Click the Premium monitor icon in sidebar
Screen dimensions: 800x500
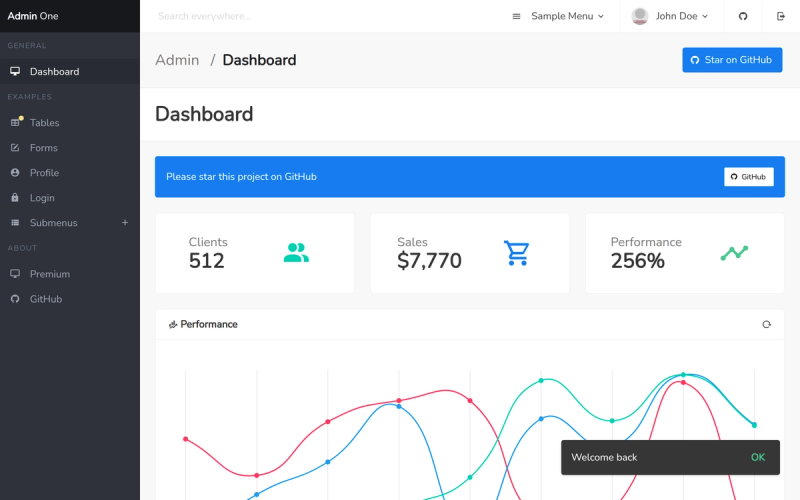[15, 274]
